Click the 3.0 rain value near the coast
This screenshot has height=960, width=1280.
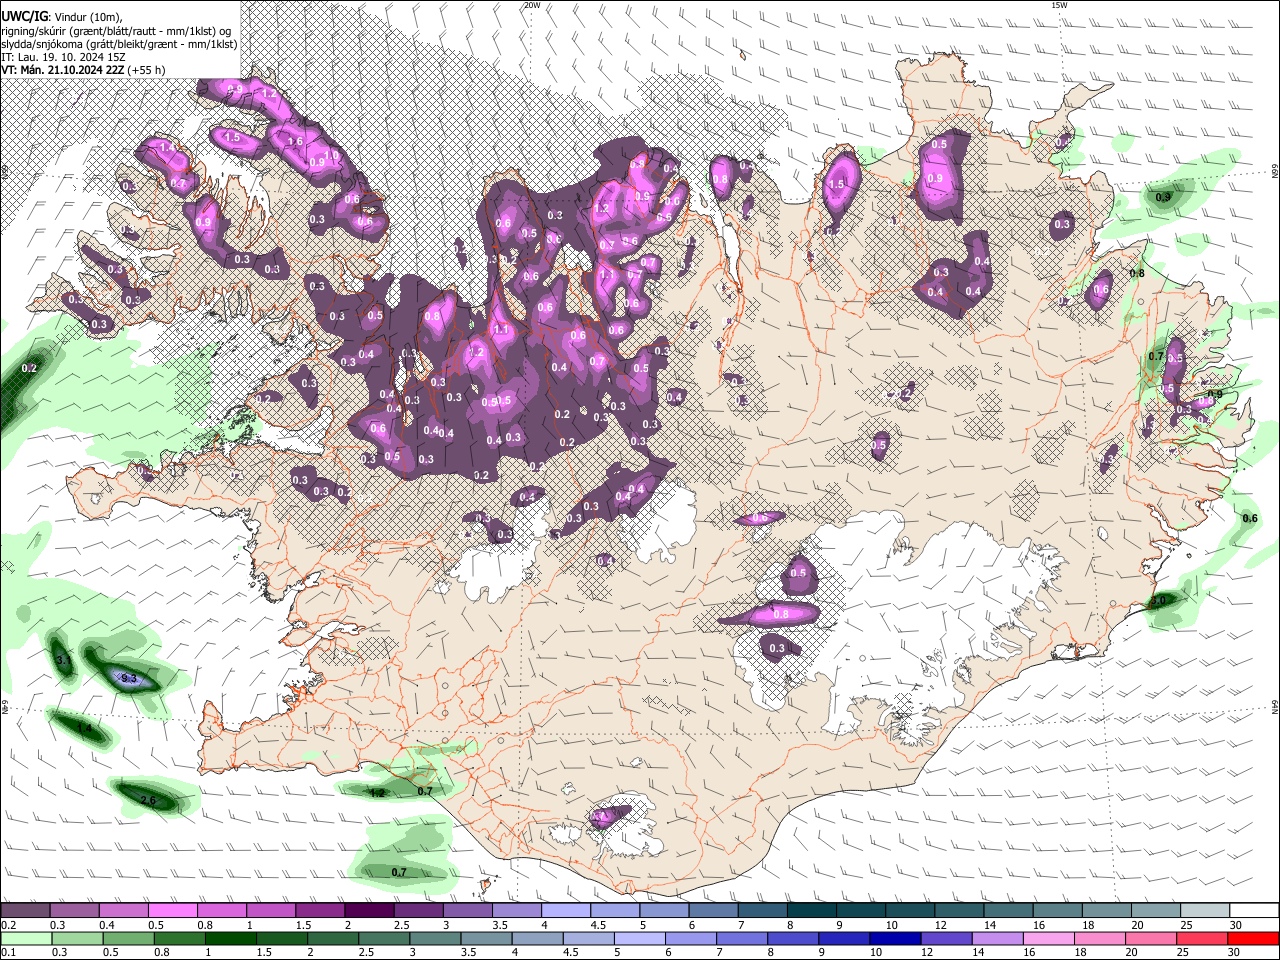click(1158, 601)
